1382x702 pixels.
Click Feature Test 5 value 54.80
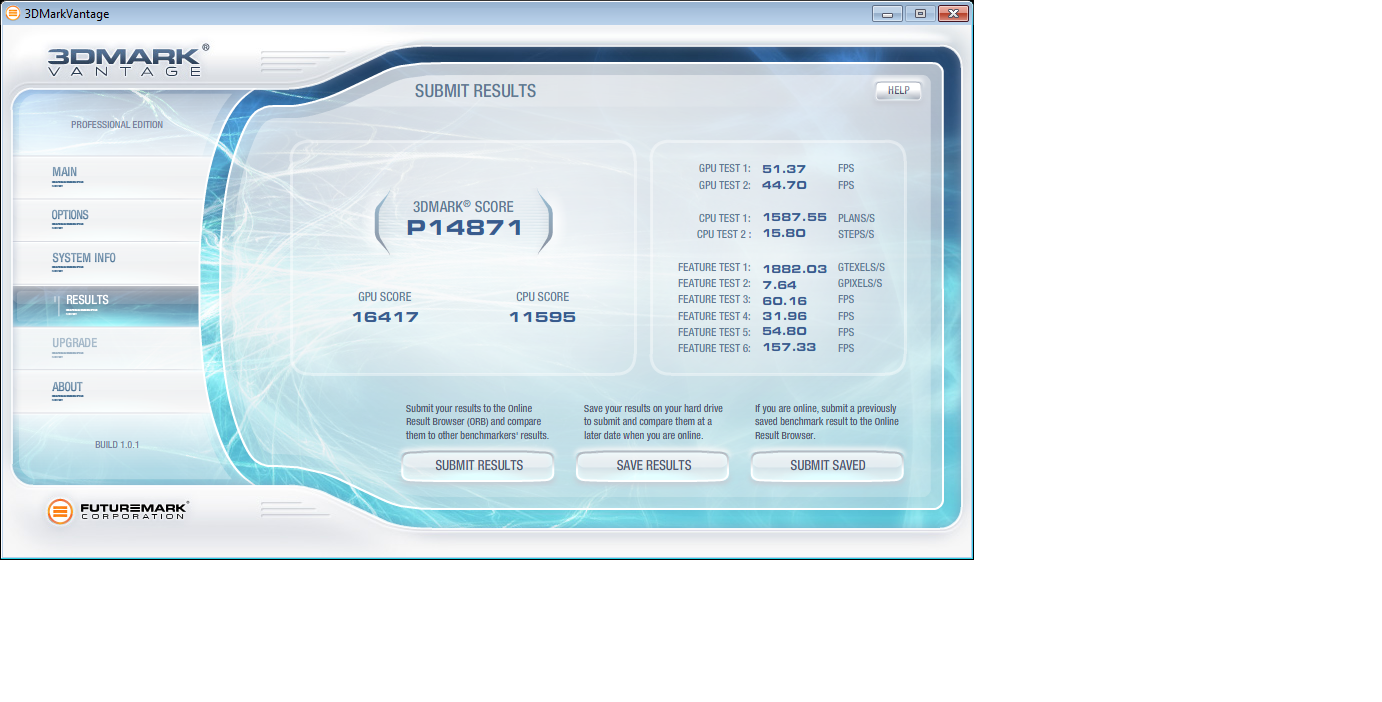[784, 332]
